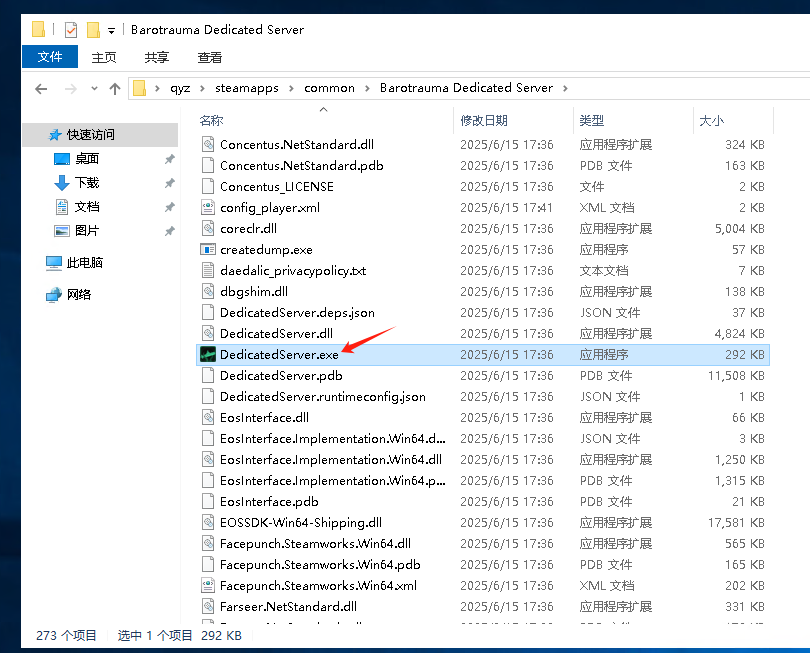
Task: Select DedicatedServer.dll file
Action: click(x=276, y=333)
